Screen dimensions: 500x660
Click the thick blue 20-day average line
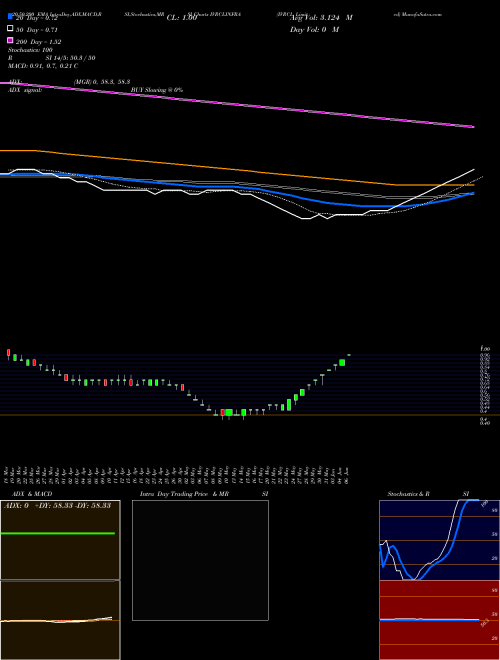tap(237, 188)
